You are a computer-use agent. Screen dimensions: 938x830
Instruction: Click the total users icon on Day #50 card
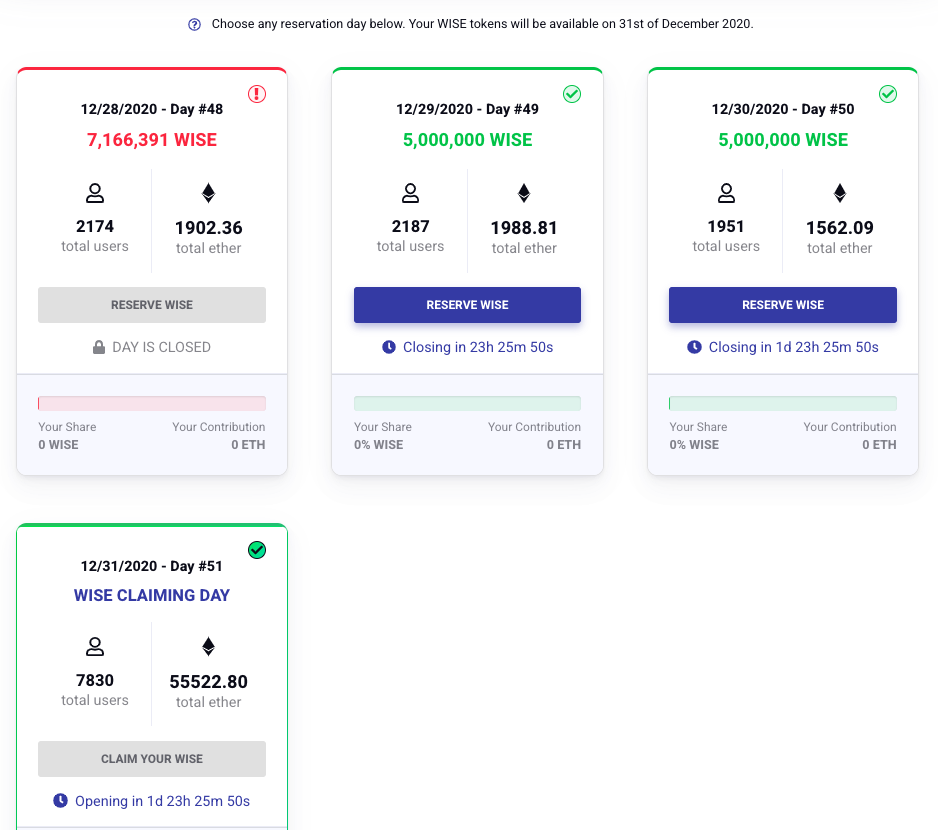click(x=726, y=192)
